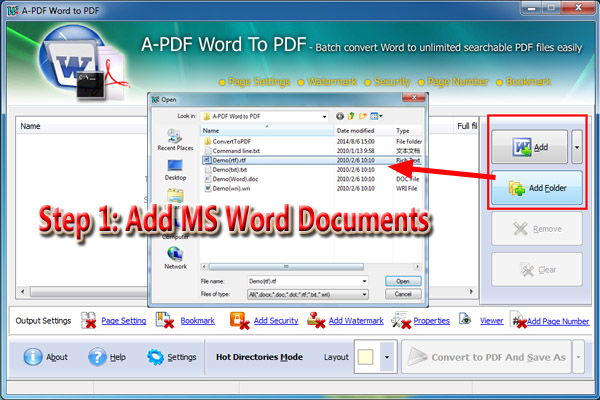The height and width of the screenshot is (400, 600).
Task: Click the About info icon
Action: pyautogui.click(x=33, y=357)
